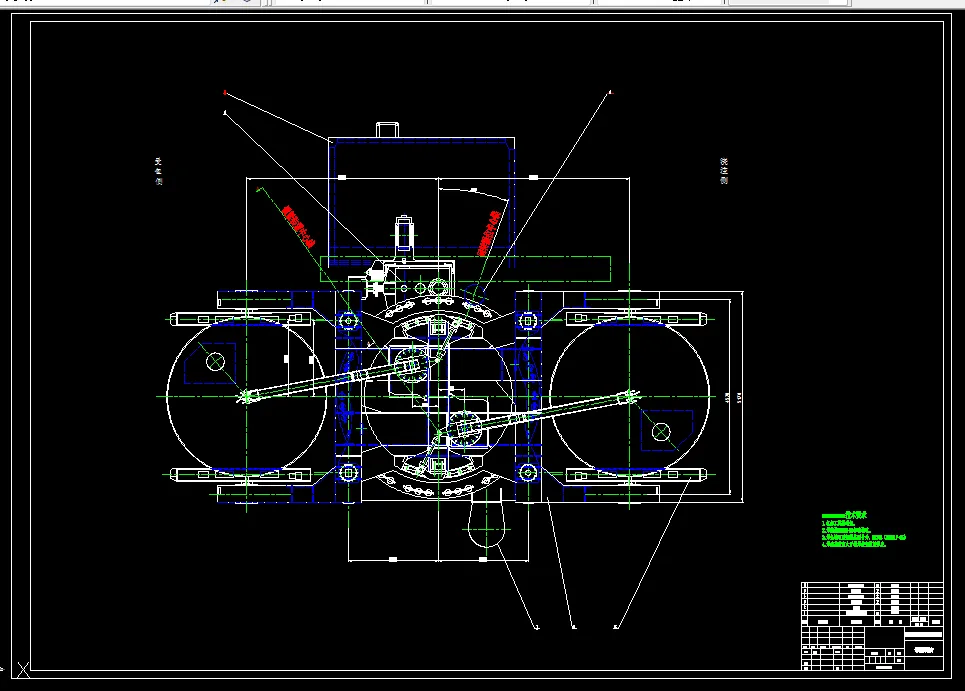
Task: Select the vertical text label on the left side
Action: point(158,171)
